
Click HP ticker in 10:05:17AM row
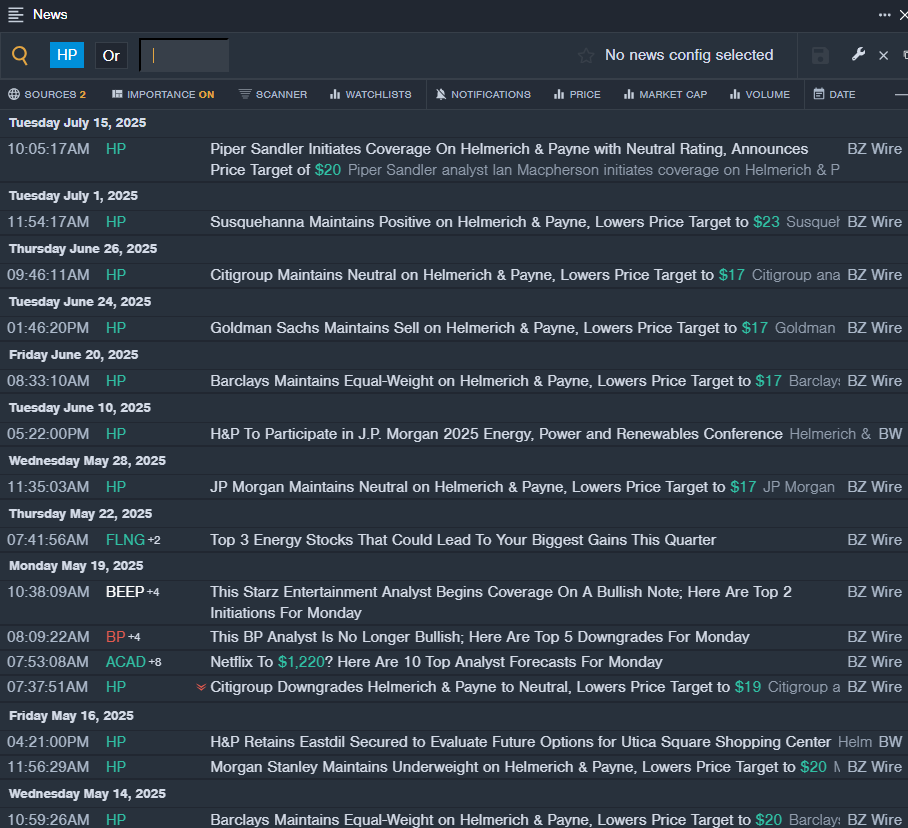click(116, 149)
